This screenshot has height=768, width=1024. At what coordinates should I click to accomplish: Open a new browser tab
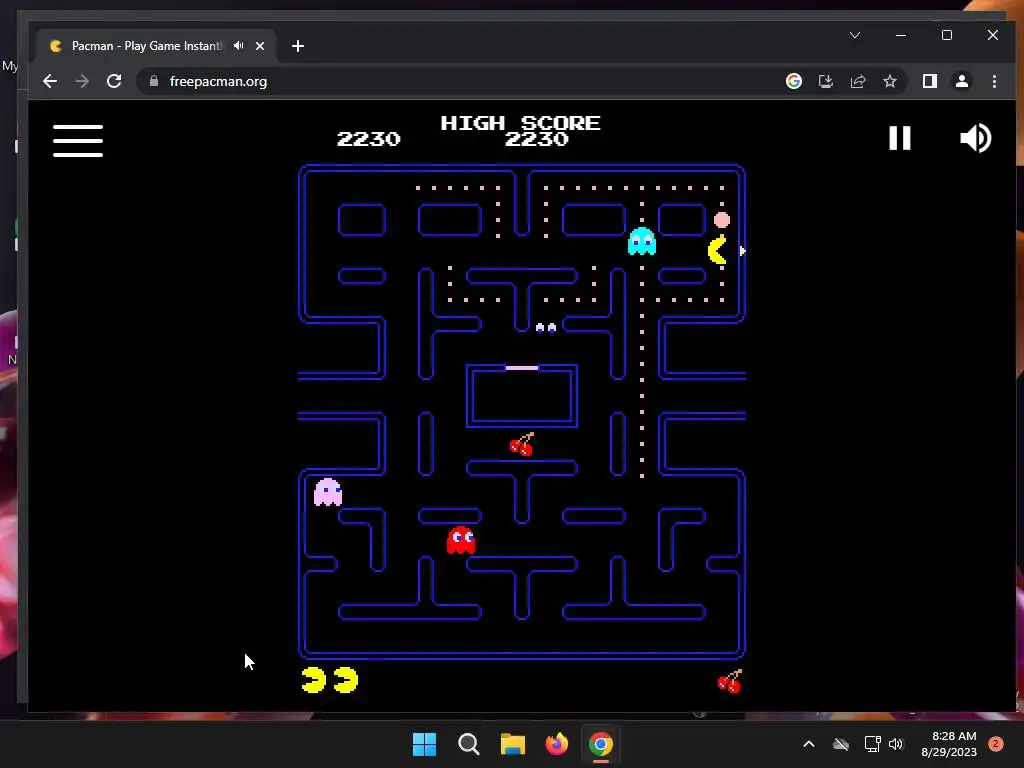pyautogui.click(x=298, y=46)
